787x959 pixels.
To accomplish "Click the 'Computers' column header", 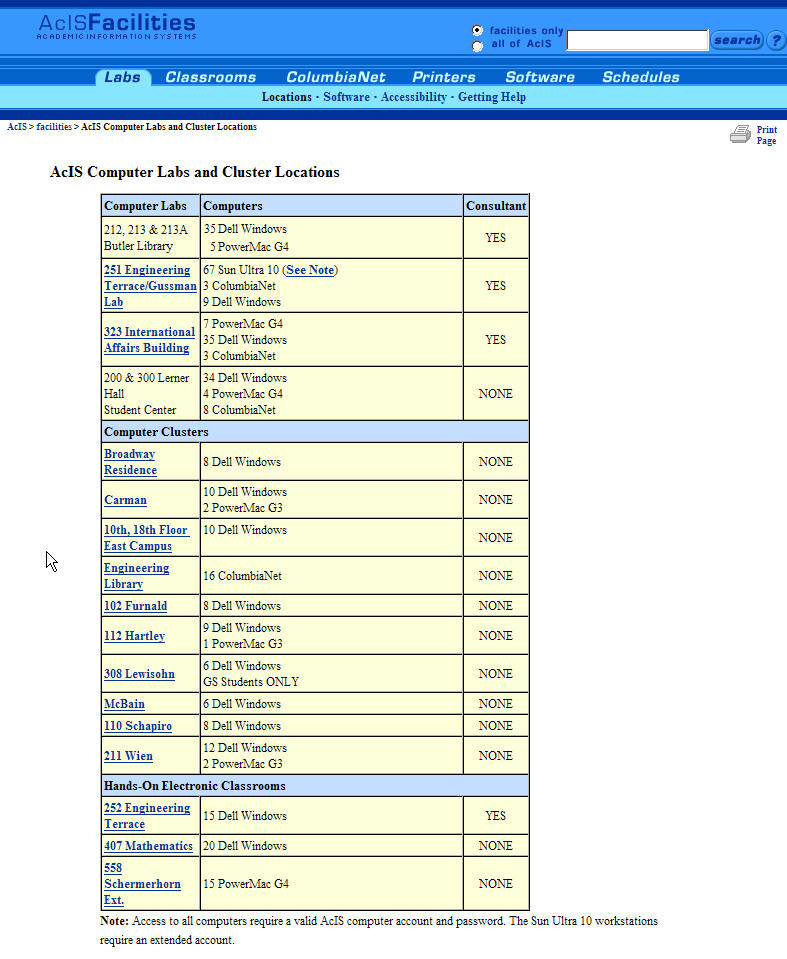I will (331, 206).
